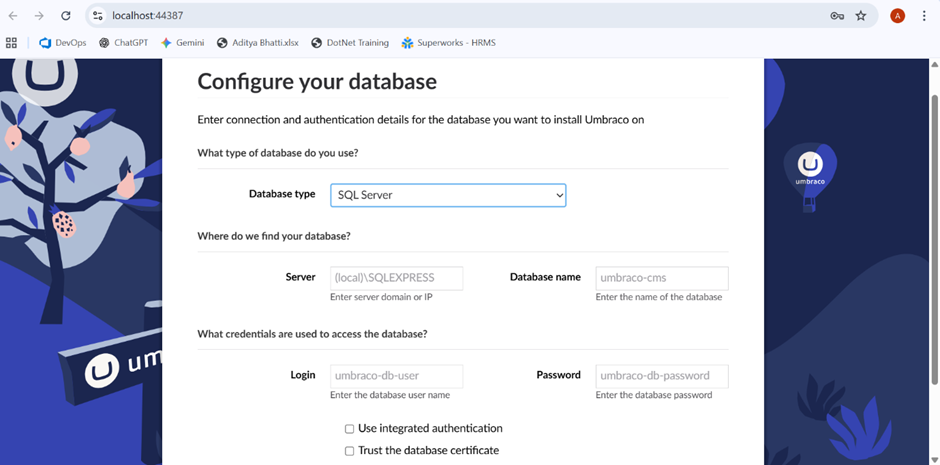Click the Umbraco balloon logo
Screen dimensions: 940x465
pos(810,168)
